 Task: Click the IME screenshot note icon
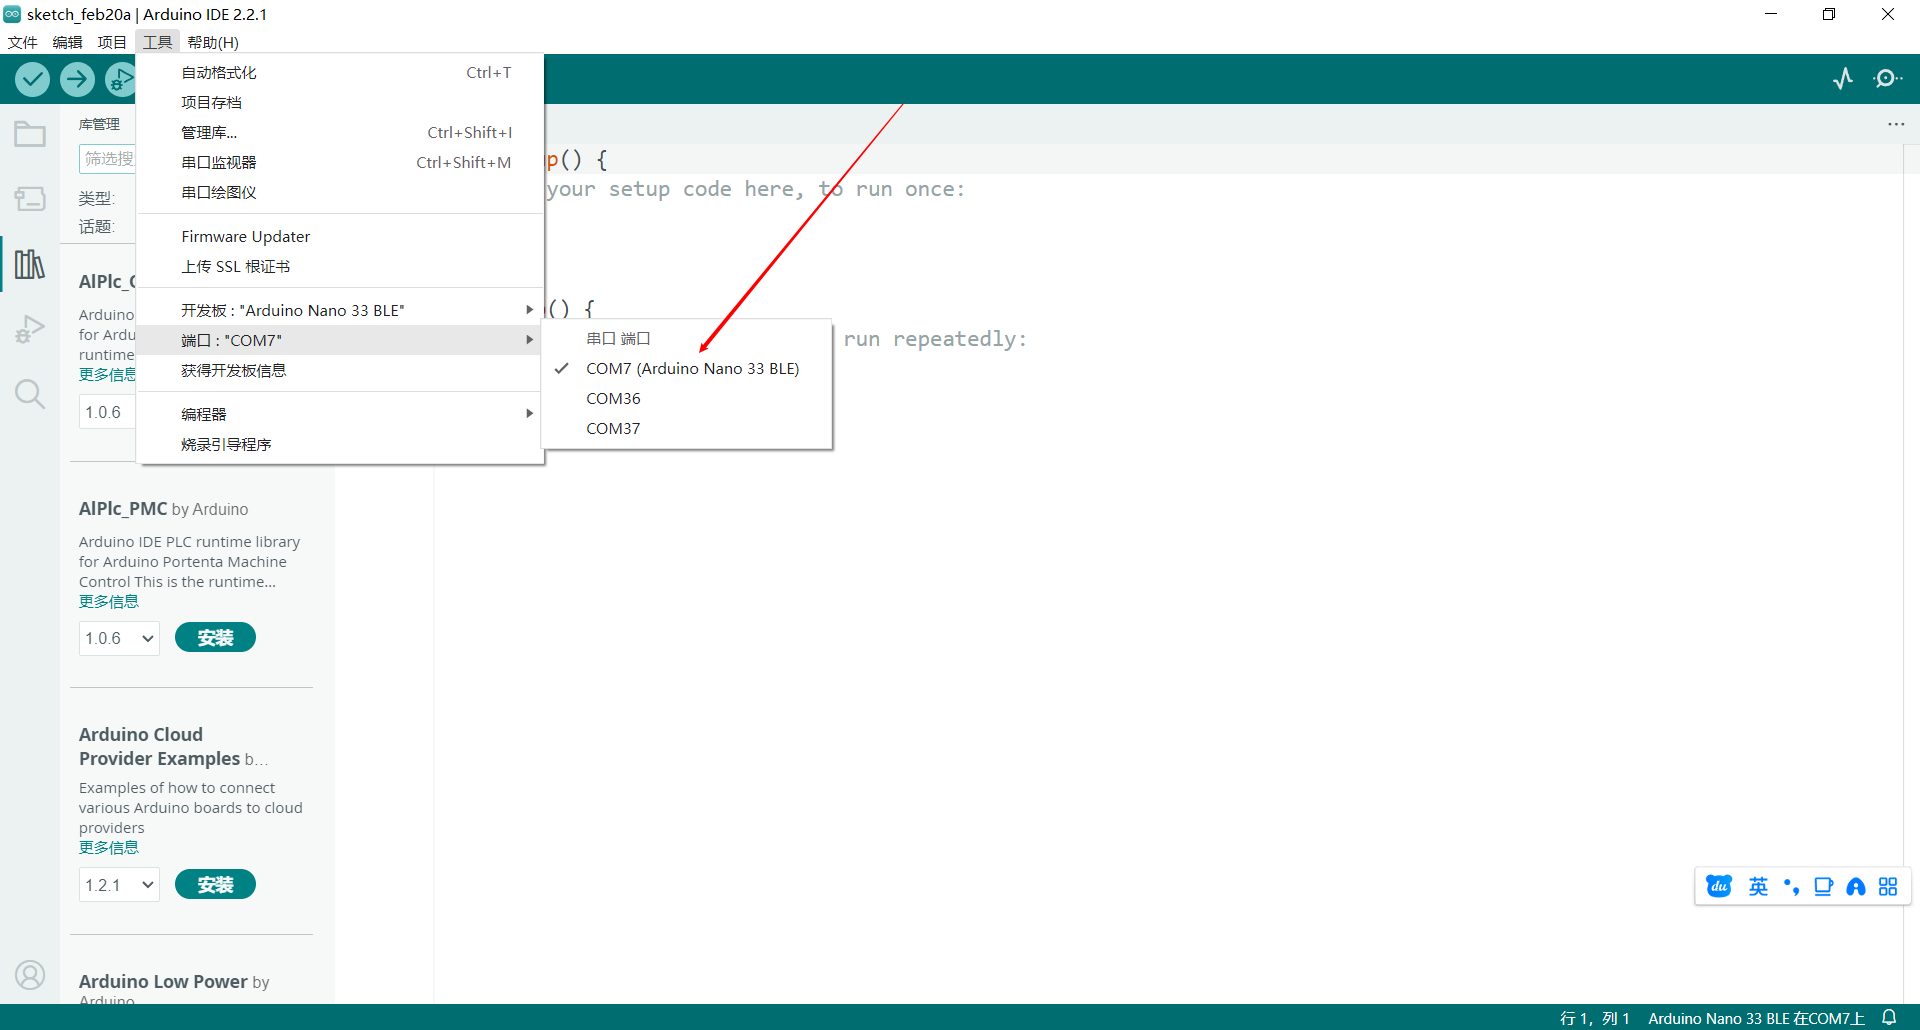(1823, 886)
